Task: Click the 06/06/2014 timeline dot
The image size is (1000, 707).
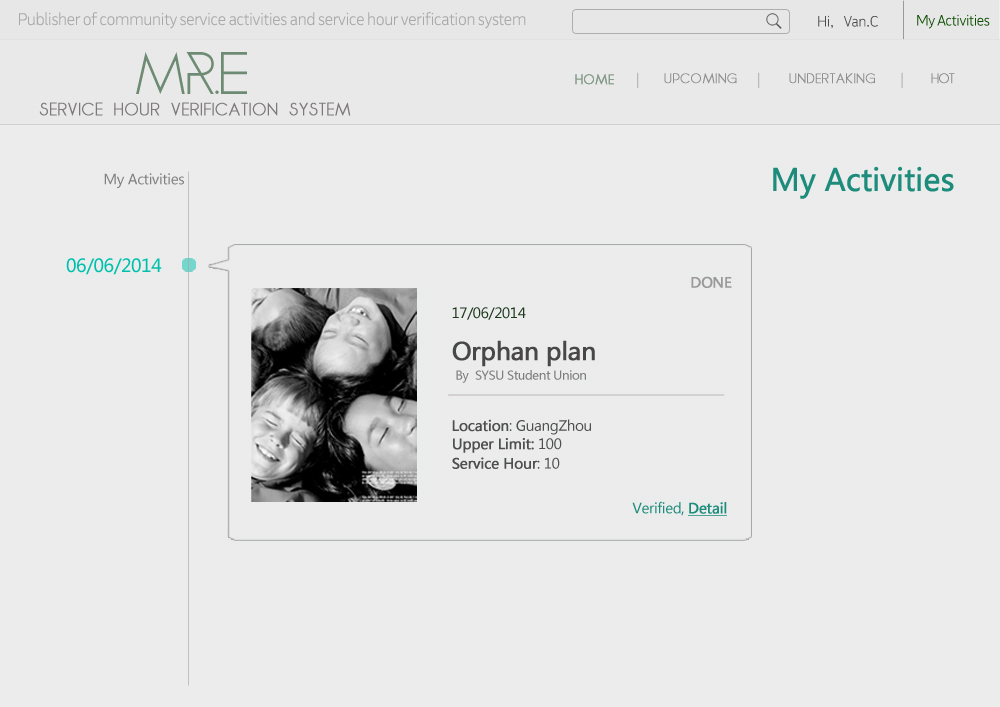Action: (x=189, y=265)
